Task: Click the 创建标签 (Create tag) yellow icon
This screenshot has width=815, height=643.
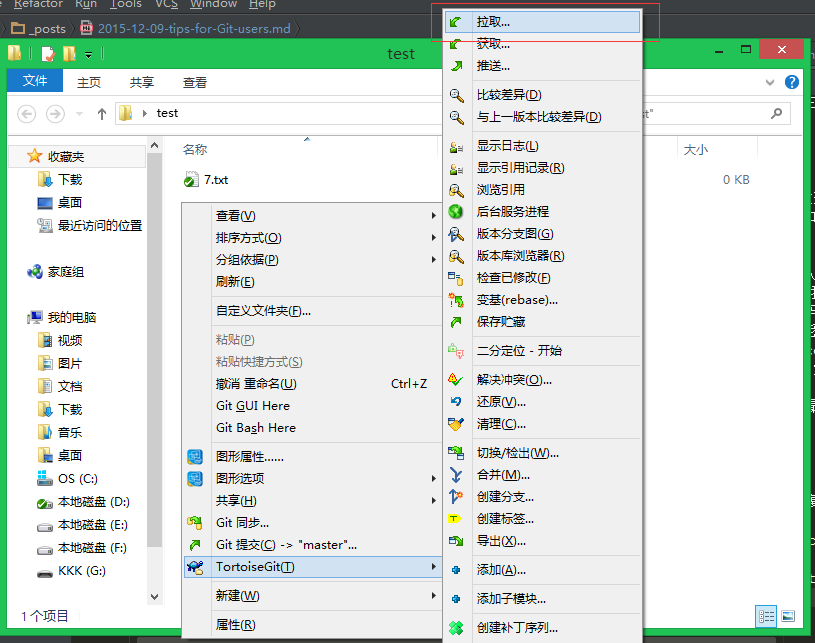Action: coord(457,519)
